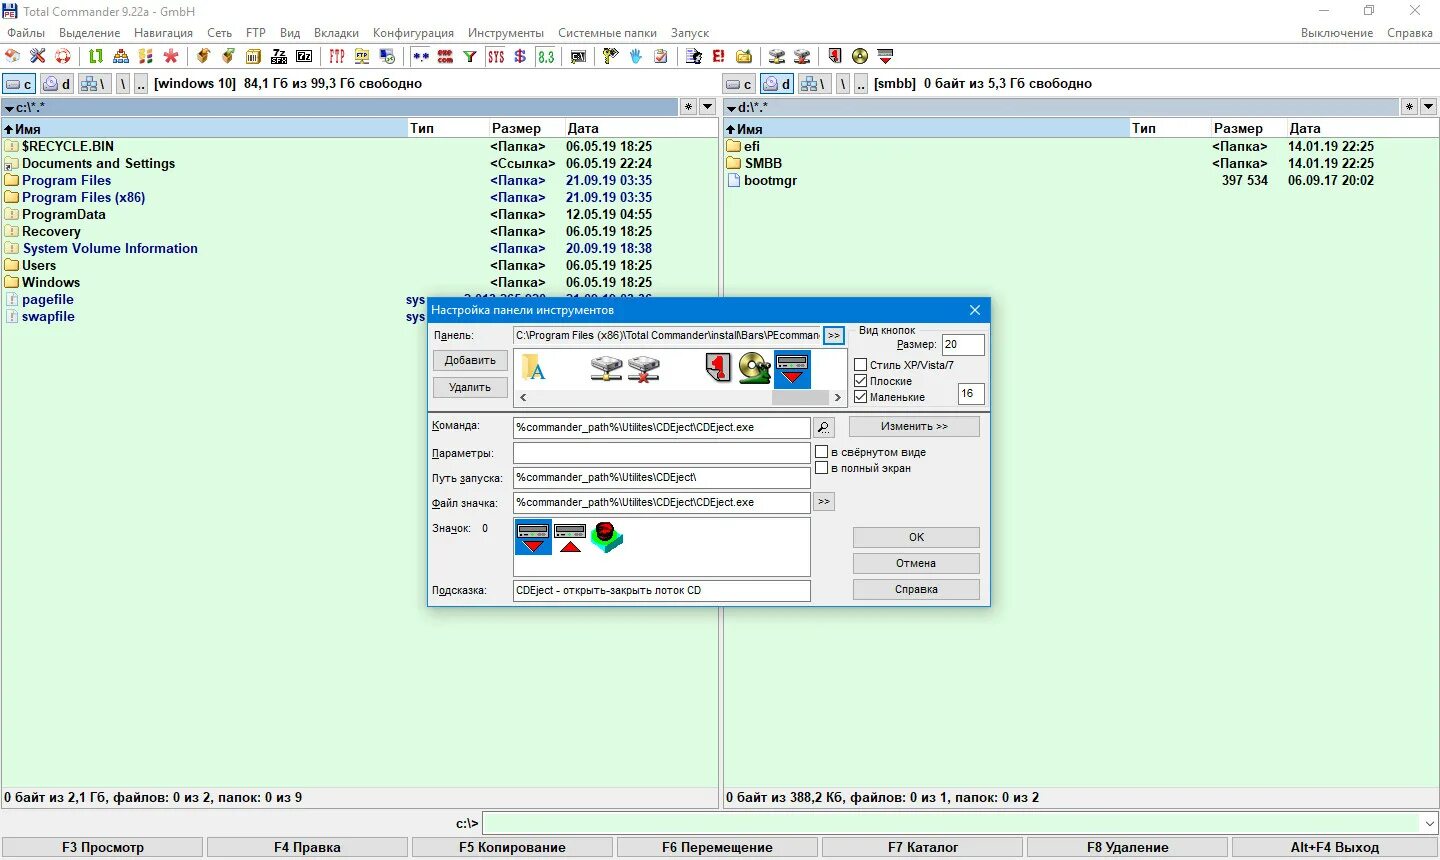
Task: Click the CD eject tray toolbar icon
Action: tap(885, 56)
